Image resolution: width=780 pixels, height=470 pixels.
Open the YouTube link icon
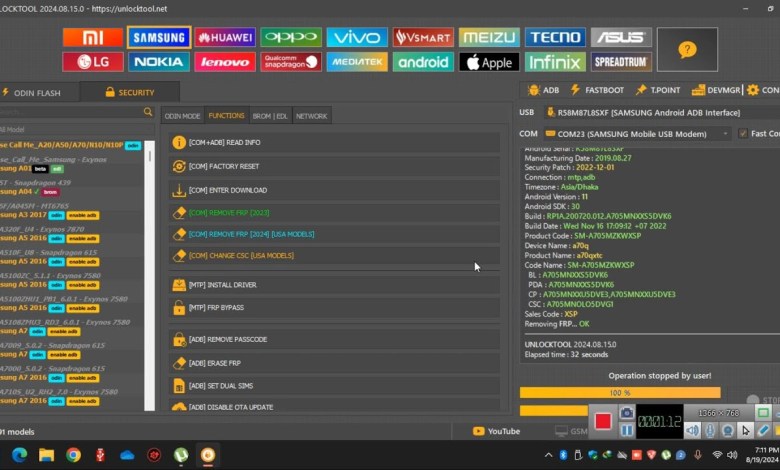point(496,431)
